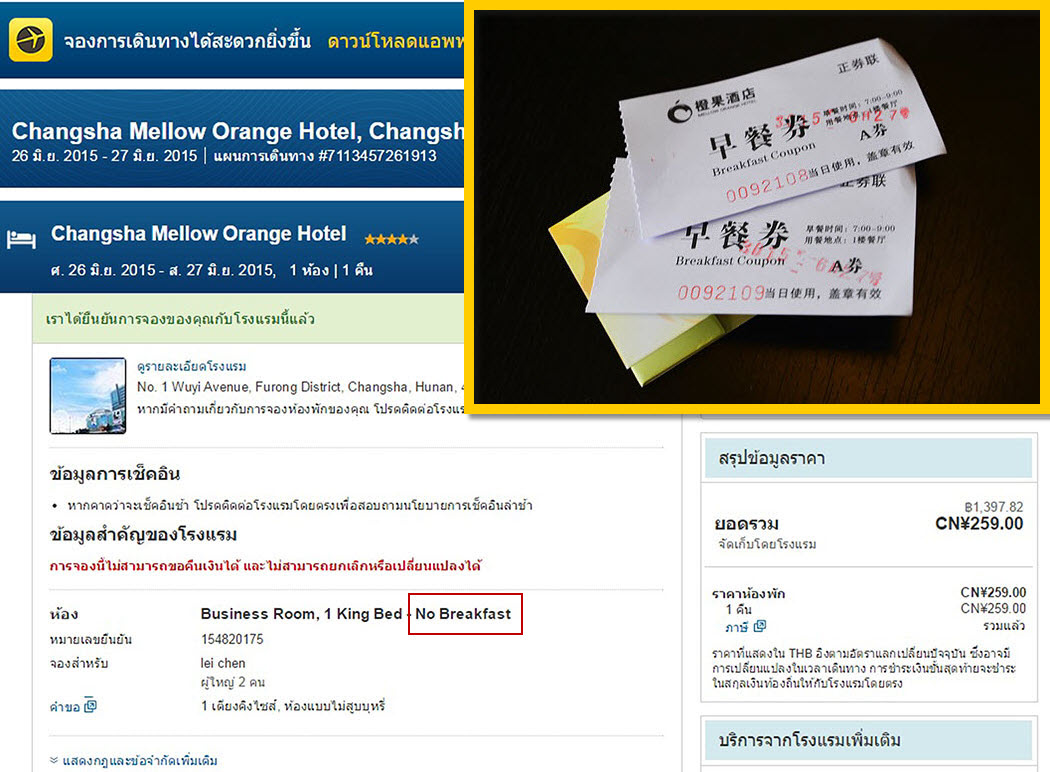
Task: Click the confirmation number 154820175
Action: (x=232, y=639)
